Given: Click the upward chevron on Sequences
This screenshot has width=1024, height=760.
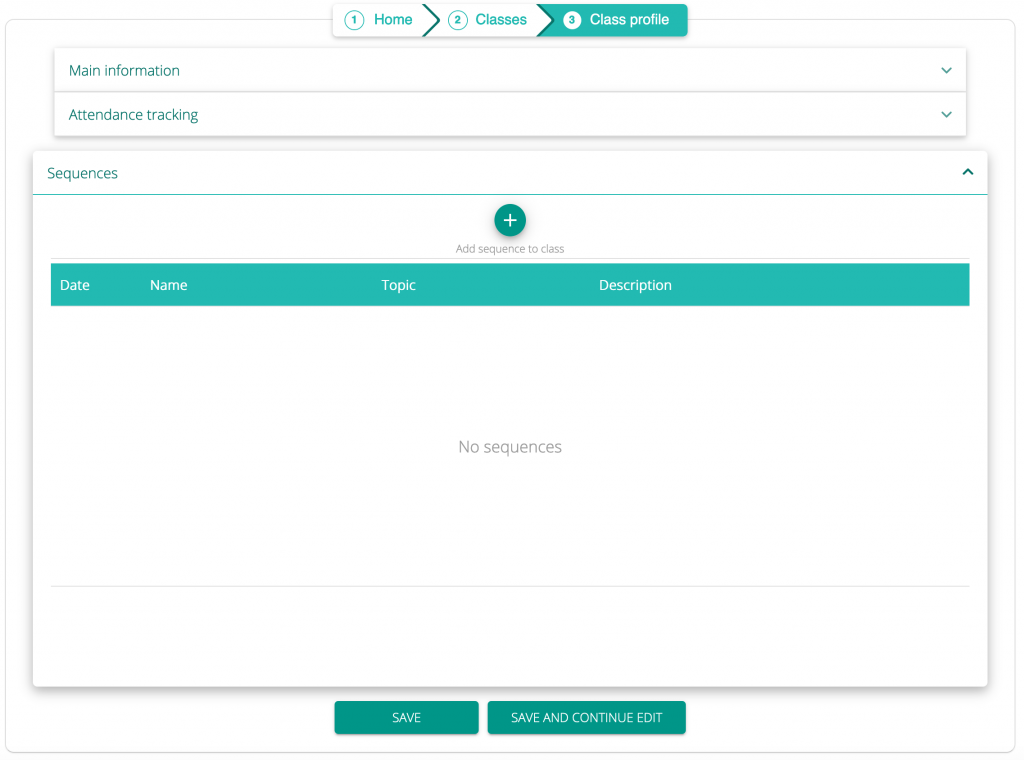Looking at the screenshot, I should pyautogui.click(x=967, y=171).
